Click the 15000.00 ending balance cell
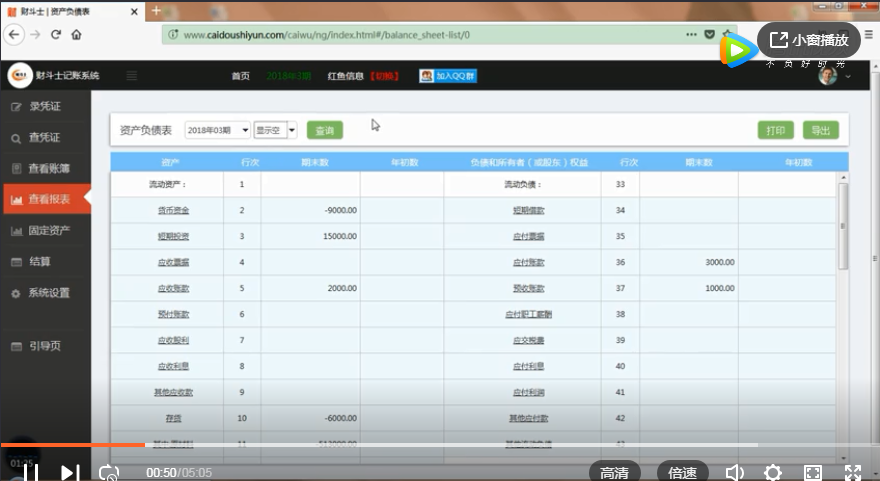The width and height of the screenshot is (880, 481). (310, 236)
